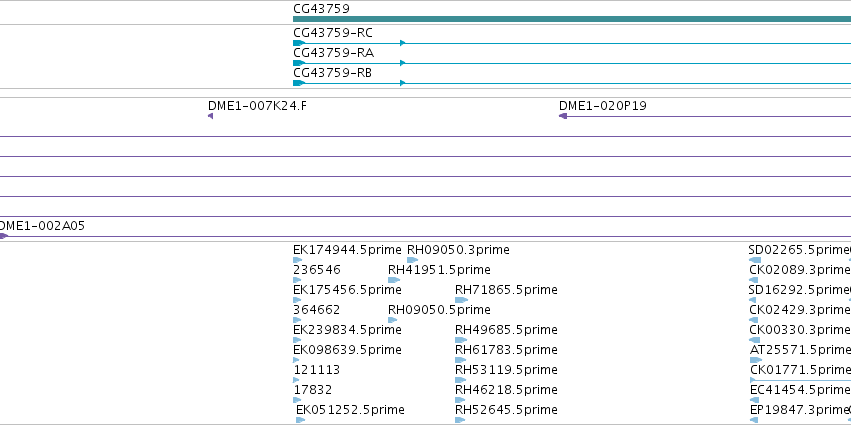This screenshot has height=425, width=851.
Task: Select the DME1-002A05 feature arrowhead
Action: point(3,236)
